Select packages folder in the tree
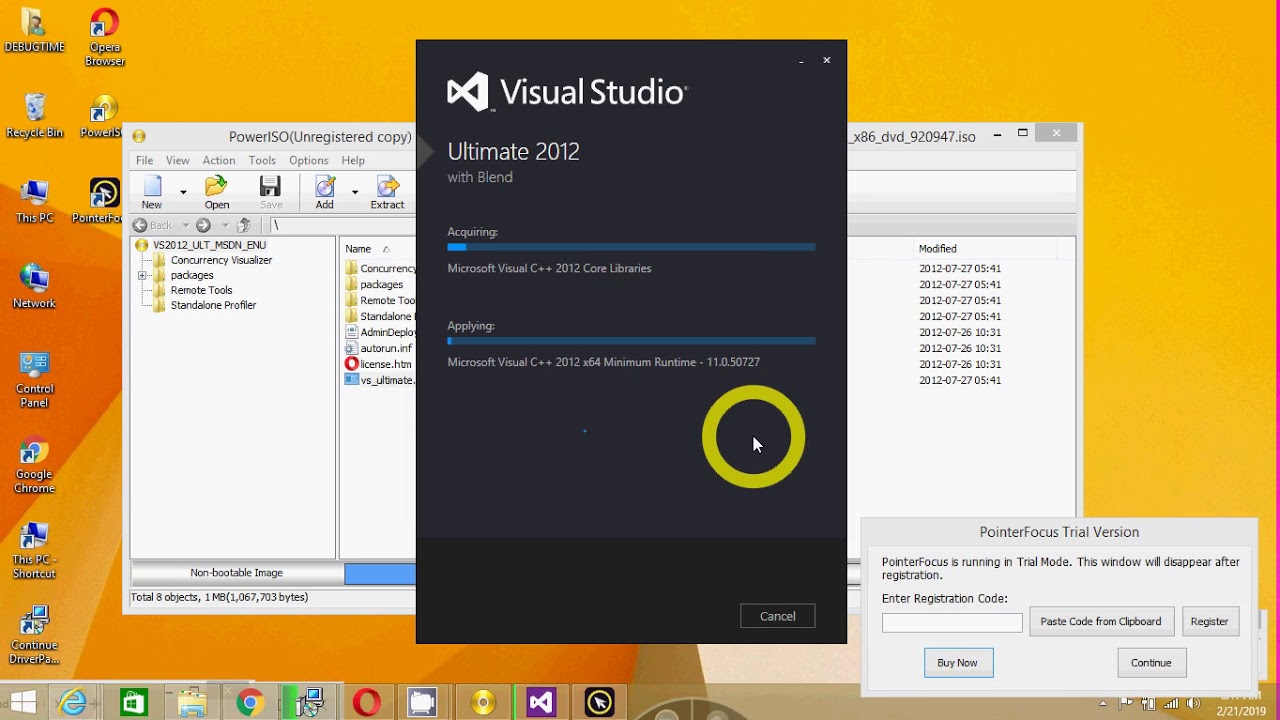The width and height of the screenshot is (1280, 720). (192, 275)
